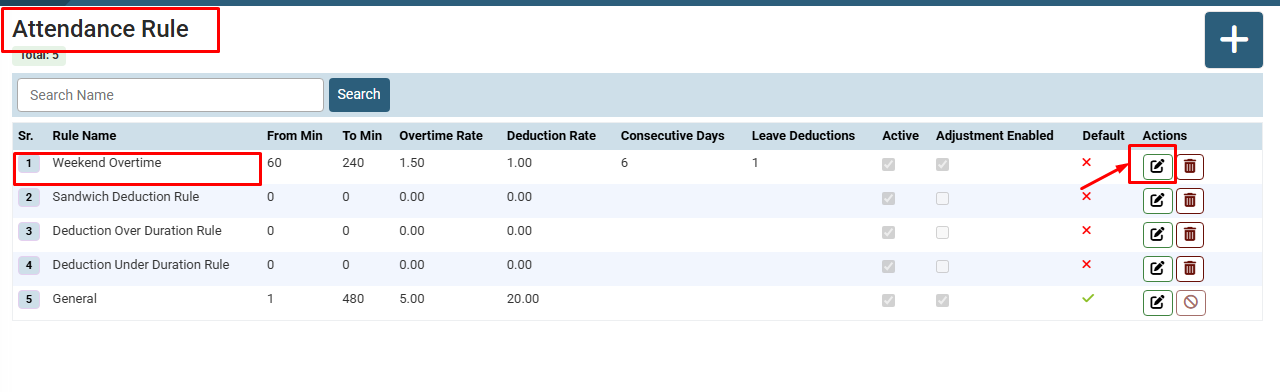Click the Search button
The image size is (1280, 392).
(359, 95)
